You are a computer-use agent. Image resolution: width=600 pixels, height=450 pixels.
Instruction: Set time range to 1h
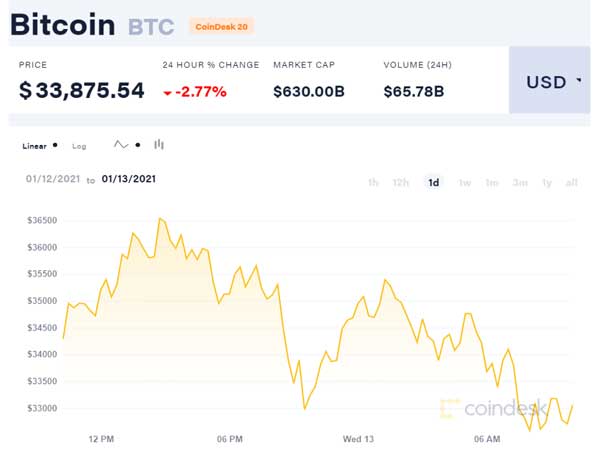(x=373, y=183)
